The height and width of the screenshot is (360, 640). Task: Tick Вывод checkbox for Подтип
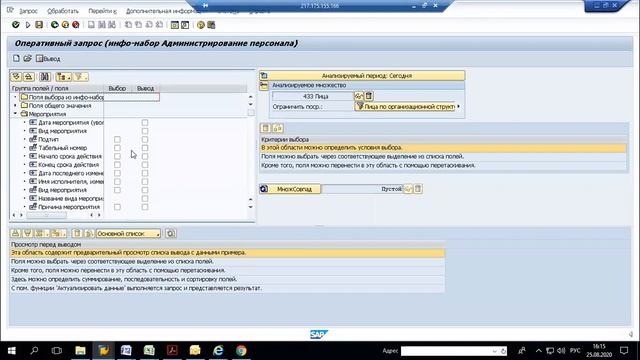[x=145, y=140]
